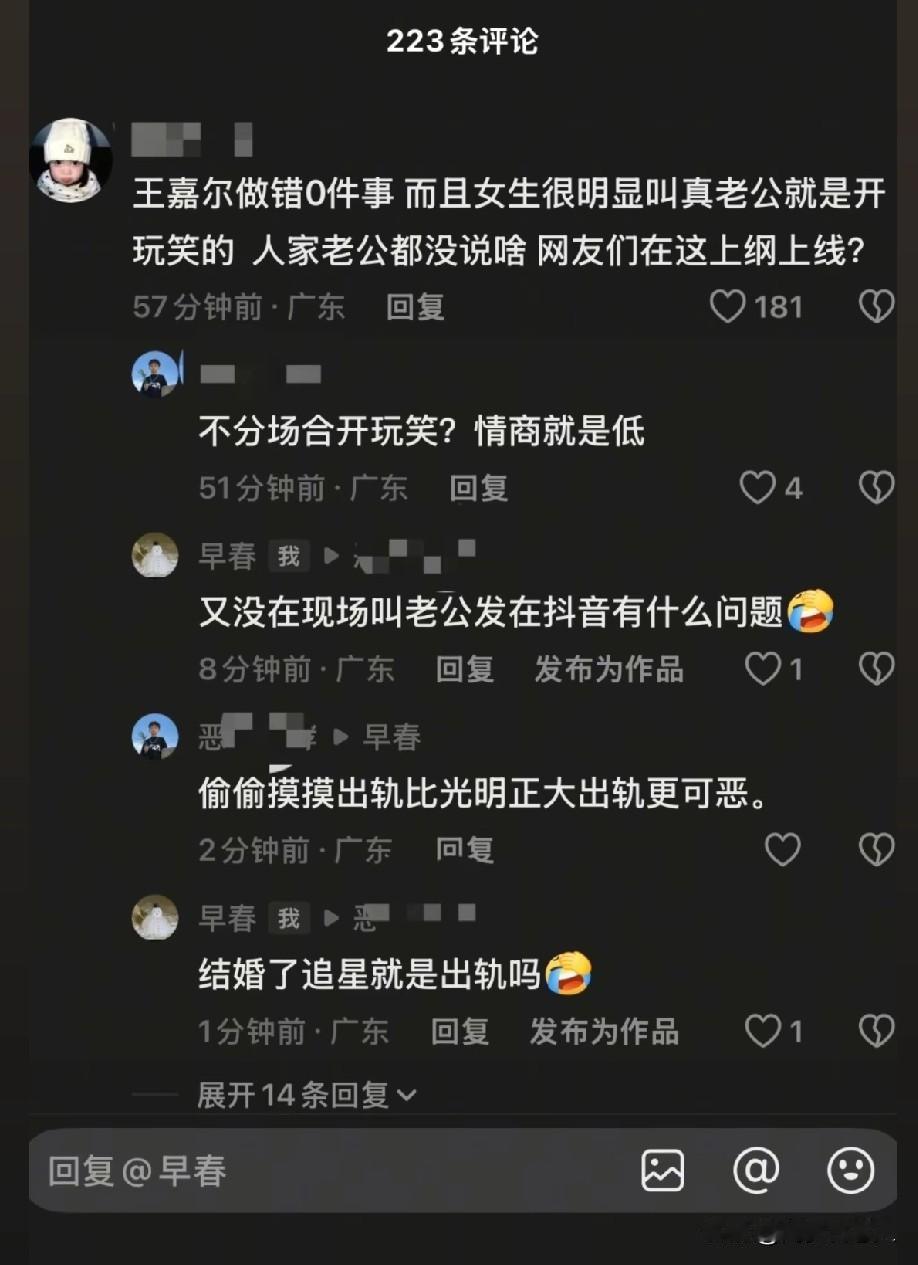This screenshot has width=918, height=1265.
Task: Like the '结婚了追星就是出轨吗' reply
Action: tap(762, 1031)
